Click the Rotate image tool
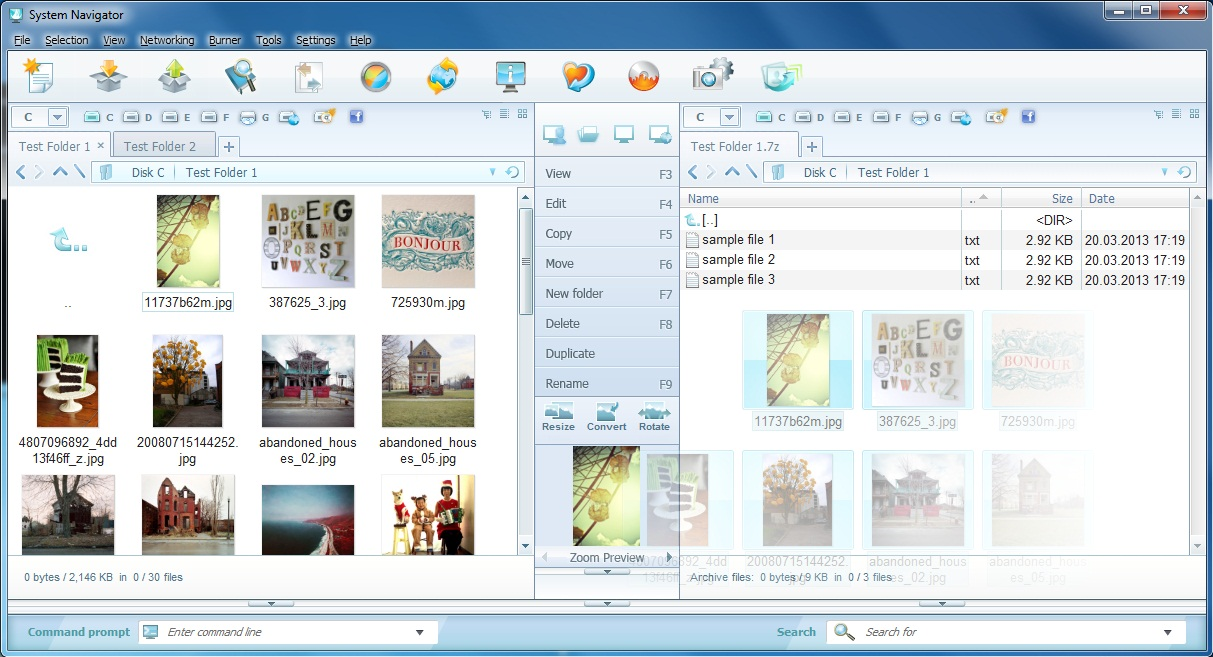The width and height of the screenshot is (1213, 657). point(654,417)
